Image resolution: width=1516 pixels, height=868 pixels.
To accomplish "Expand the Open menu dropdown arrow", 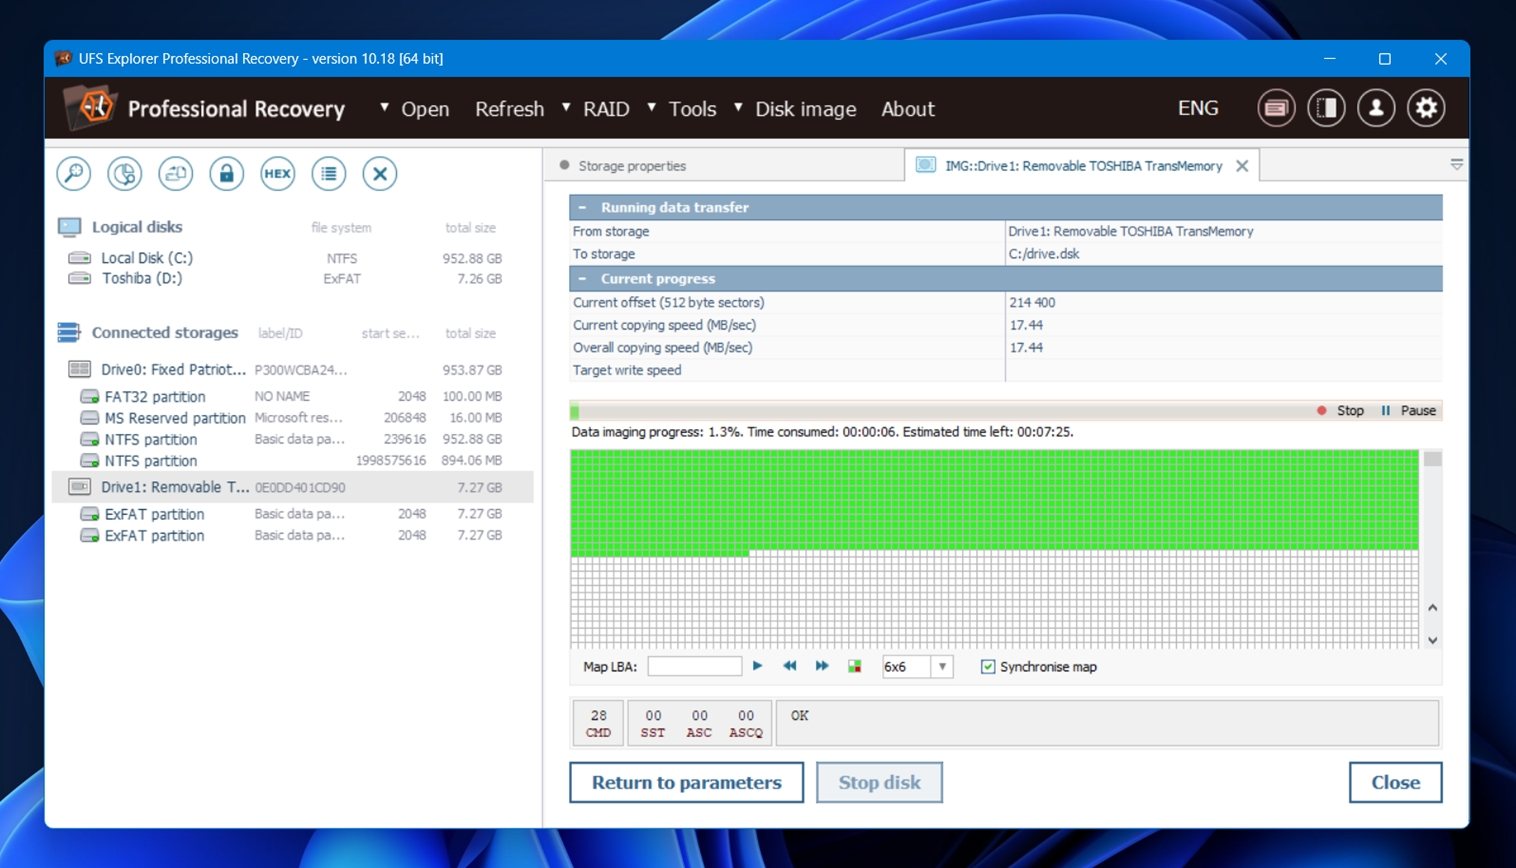I will point(383,108).
